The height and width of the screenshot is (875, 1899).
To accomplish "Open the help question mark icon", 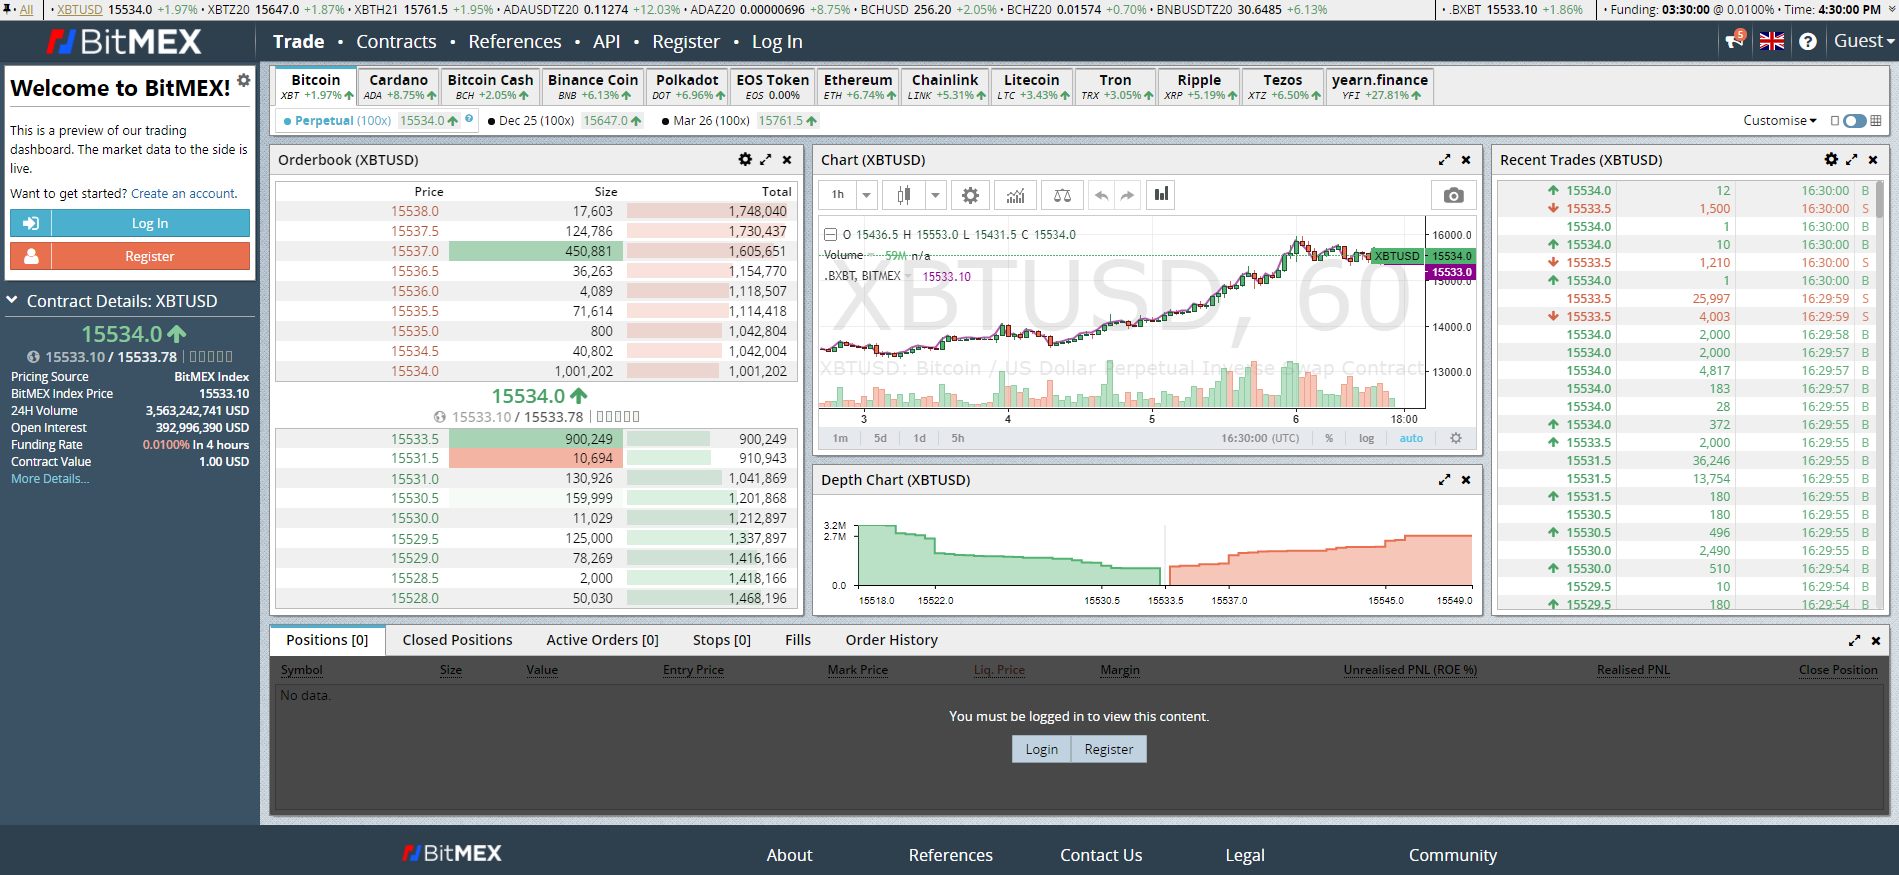I will click(x=1808, y=41).
